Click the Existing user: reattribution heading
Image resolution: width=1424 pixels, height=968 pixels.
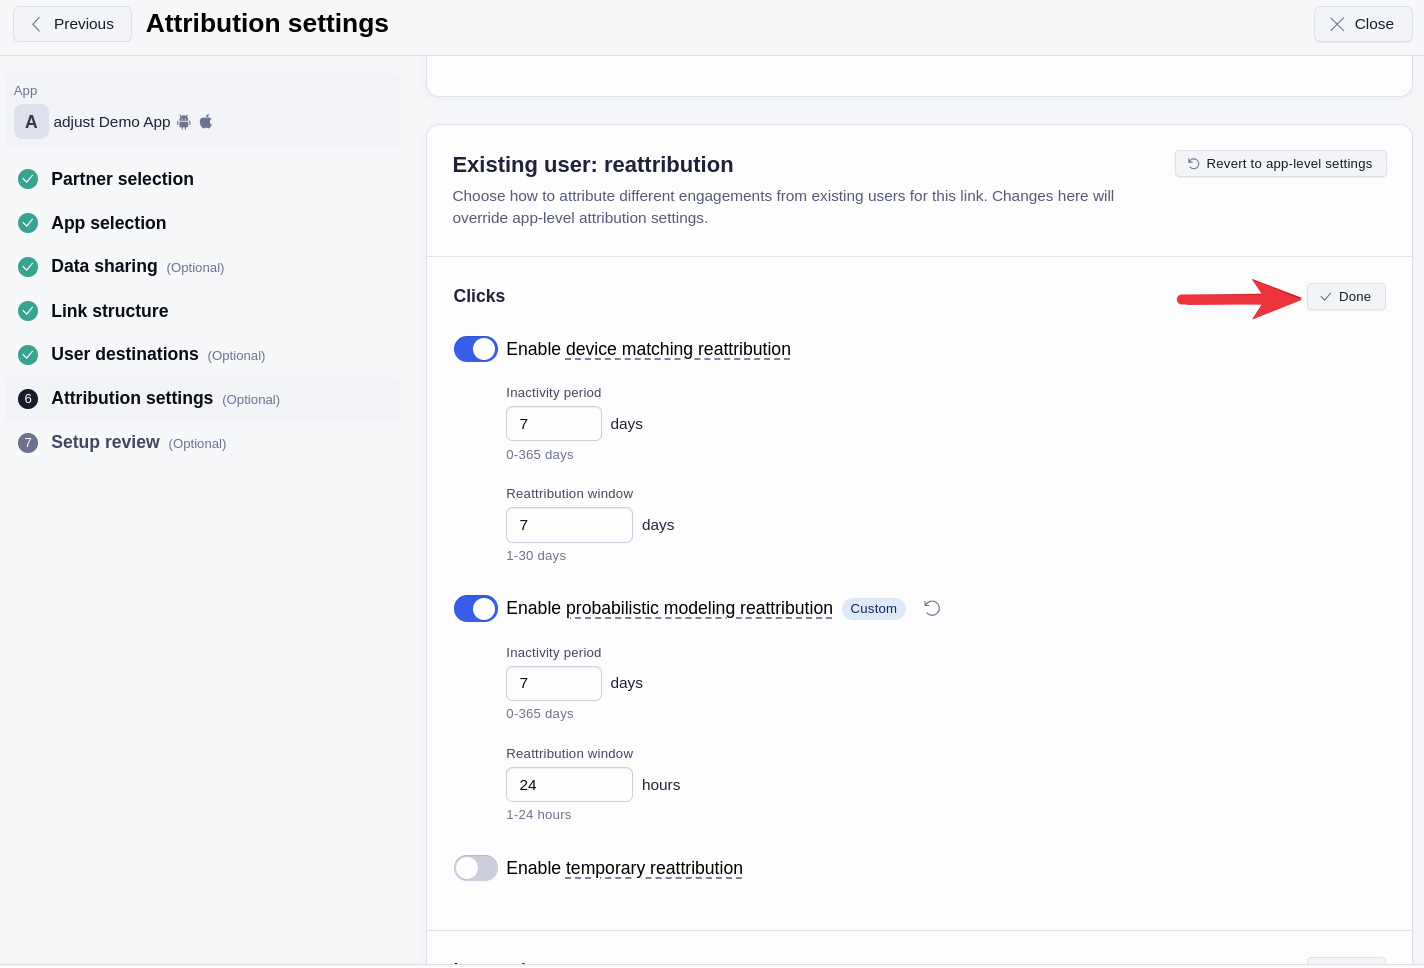(x=593, y=165)
